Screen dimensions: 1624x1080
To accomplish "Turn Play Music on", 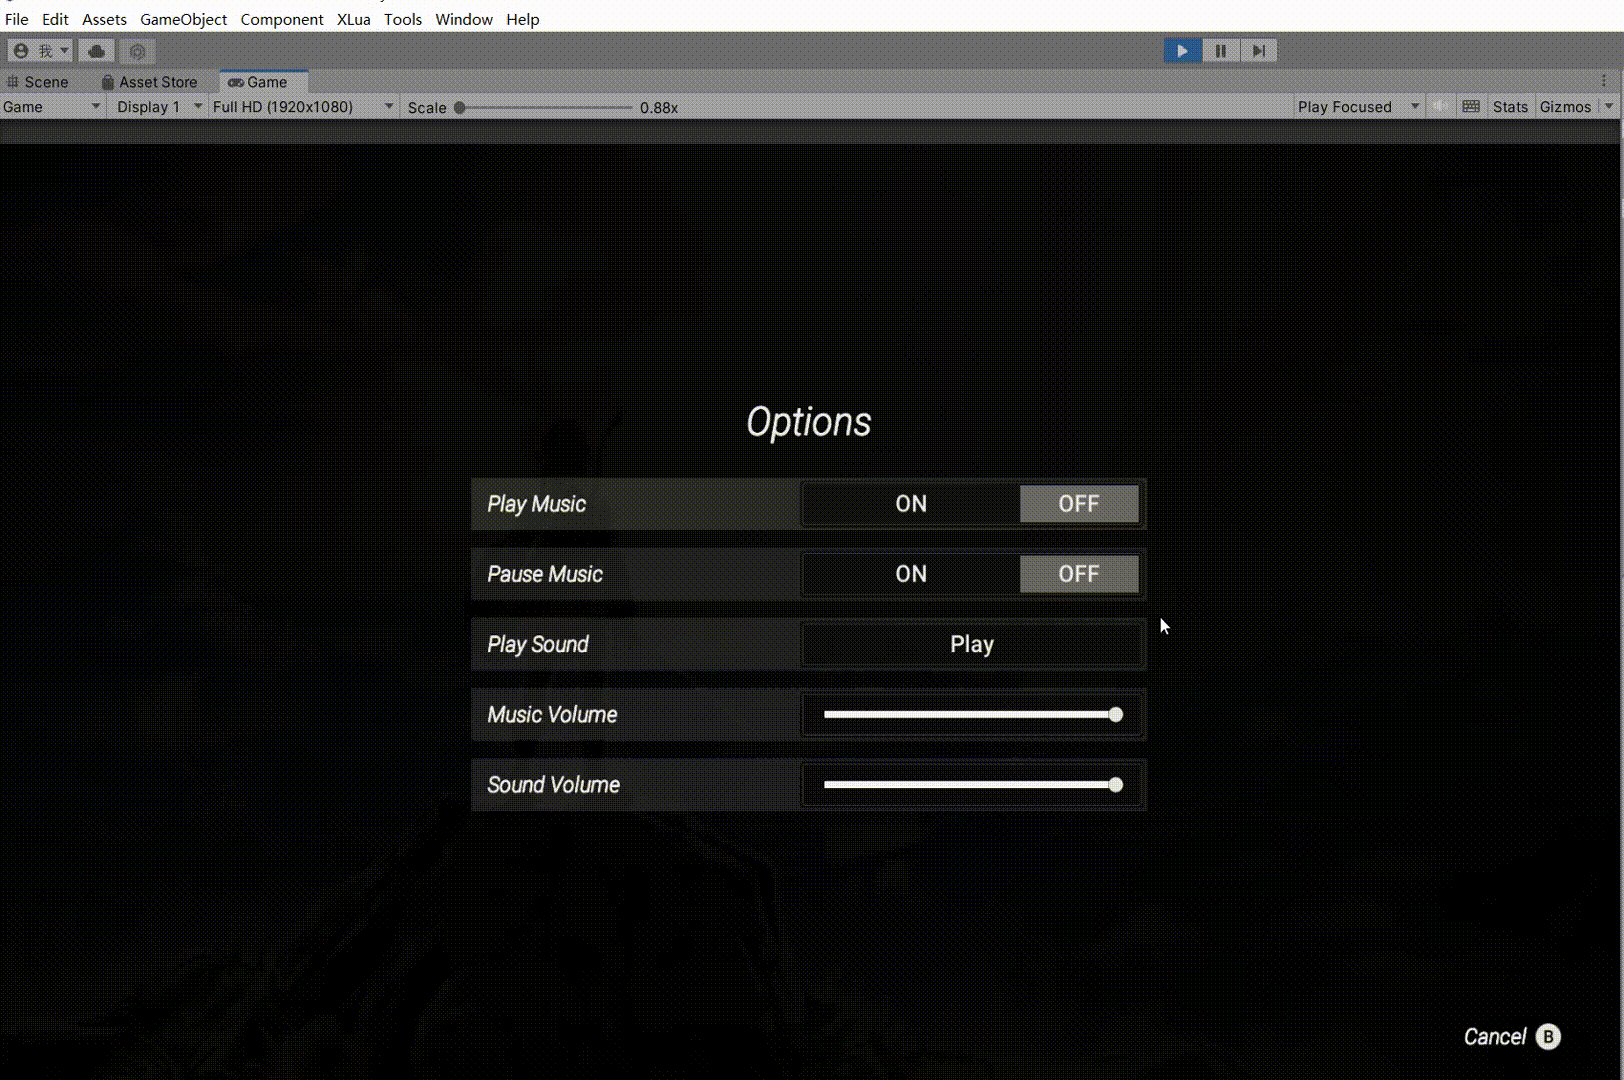I will tap(910, 504).
